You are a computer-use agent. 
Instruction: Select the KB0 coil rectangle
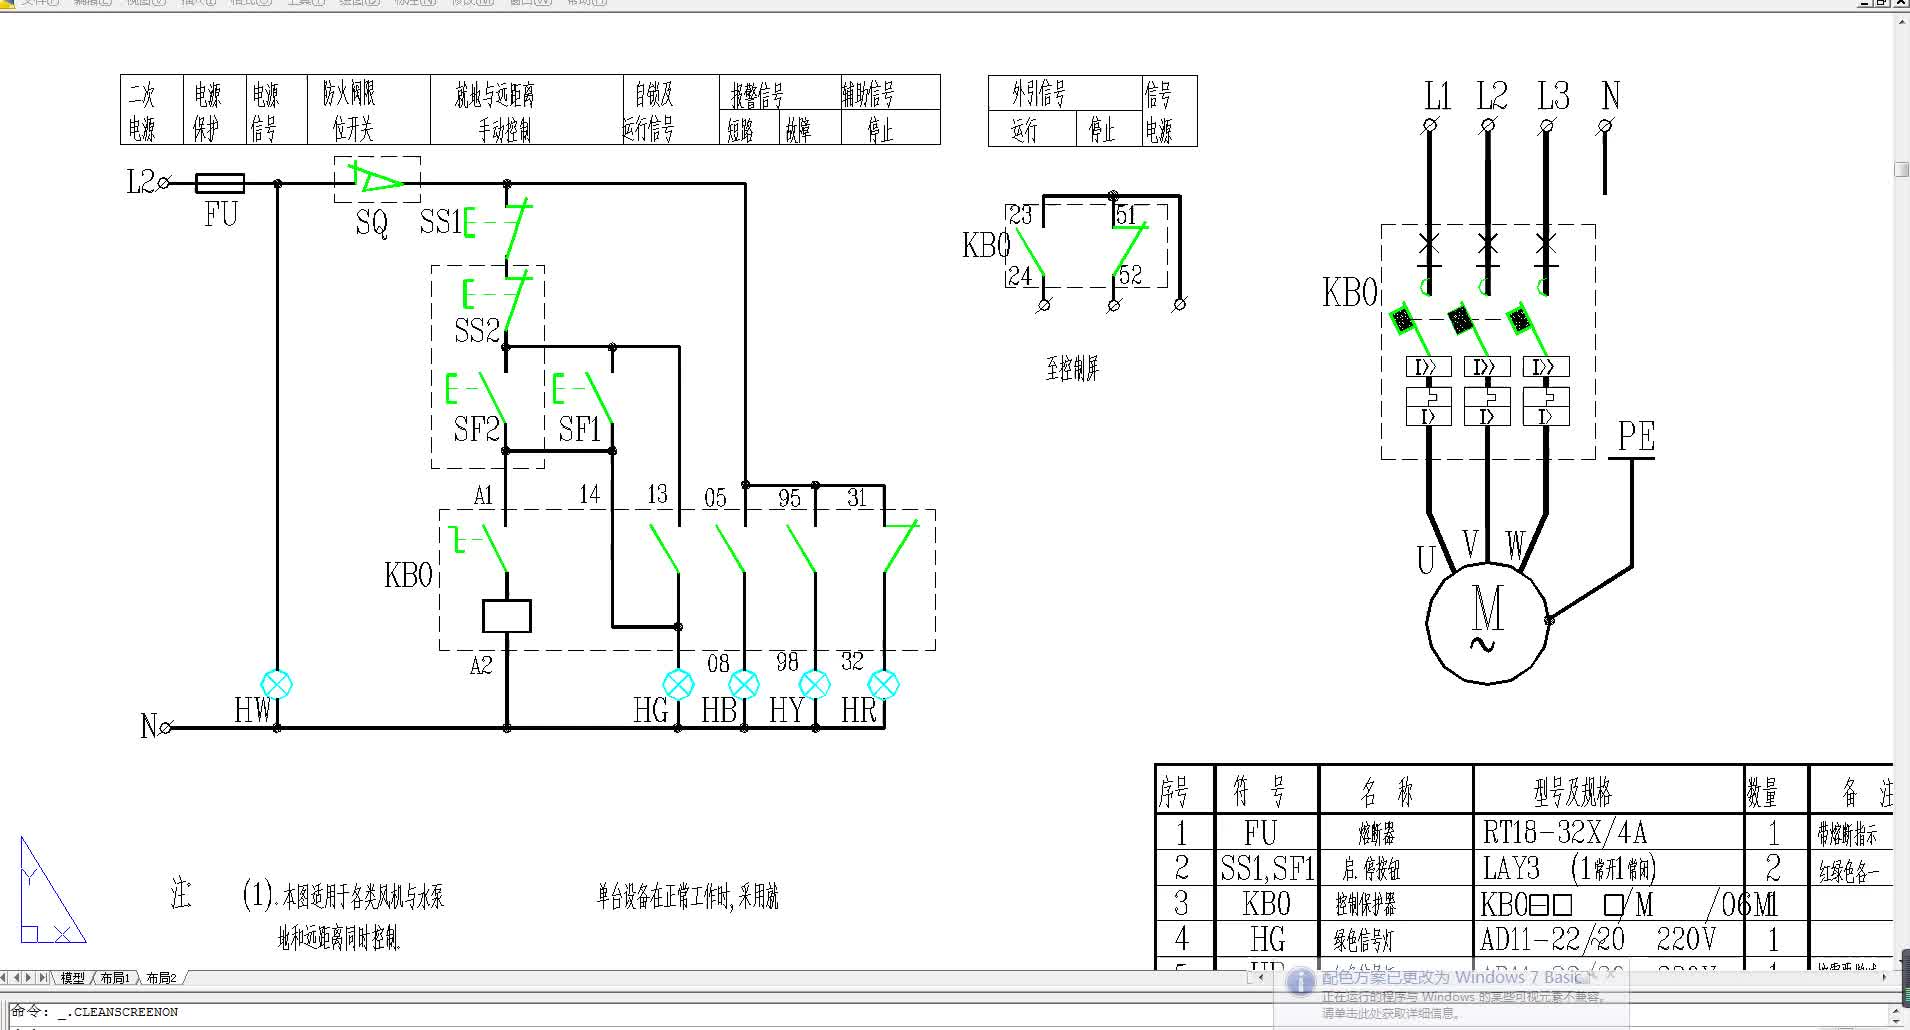507,616
